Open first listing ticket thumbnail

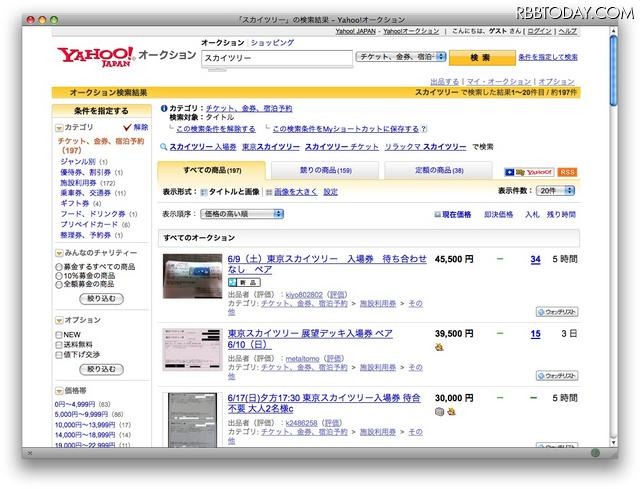[x=192, y=276]
